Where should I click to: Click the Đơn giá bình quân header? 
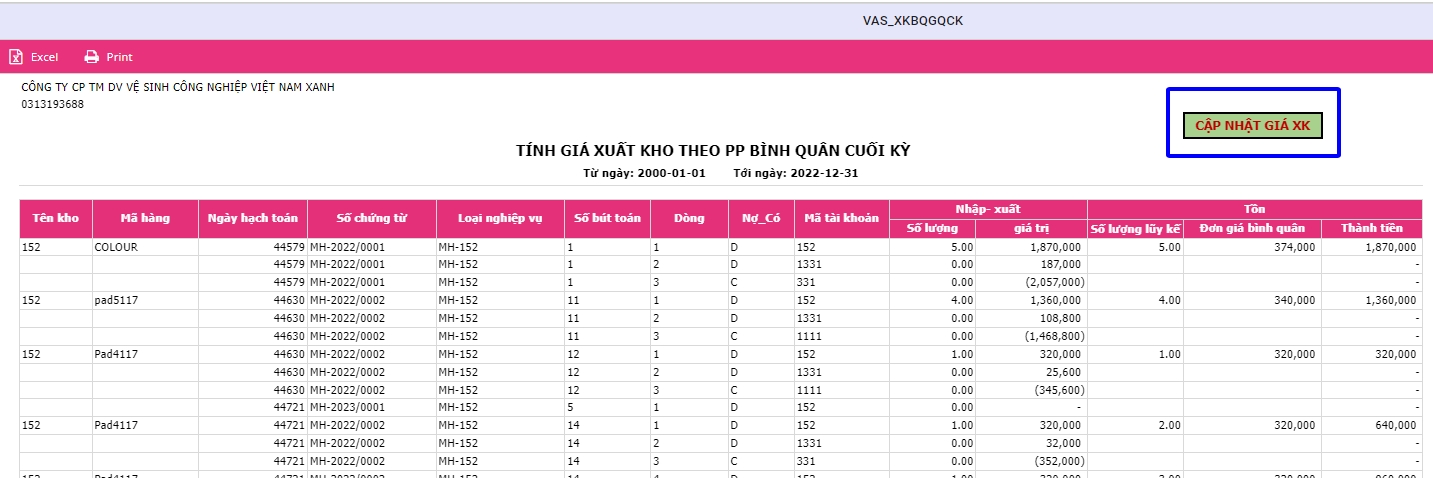coord(1251,228)
